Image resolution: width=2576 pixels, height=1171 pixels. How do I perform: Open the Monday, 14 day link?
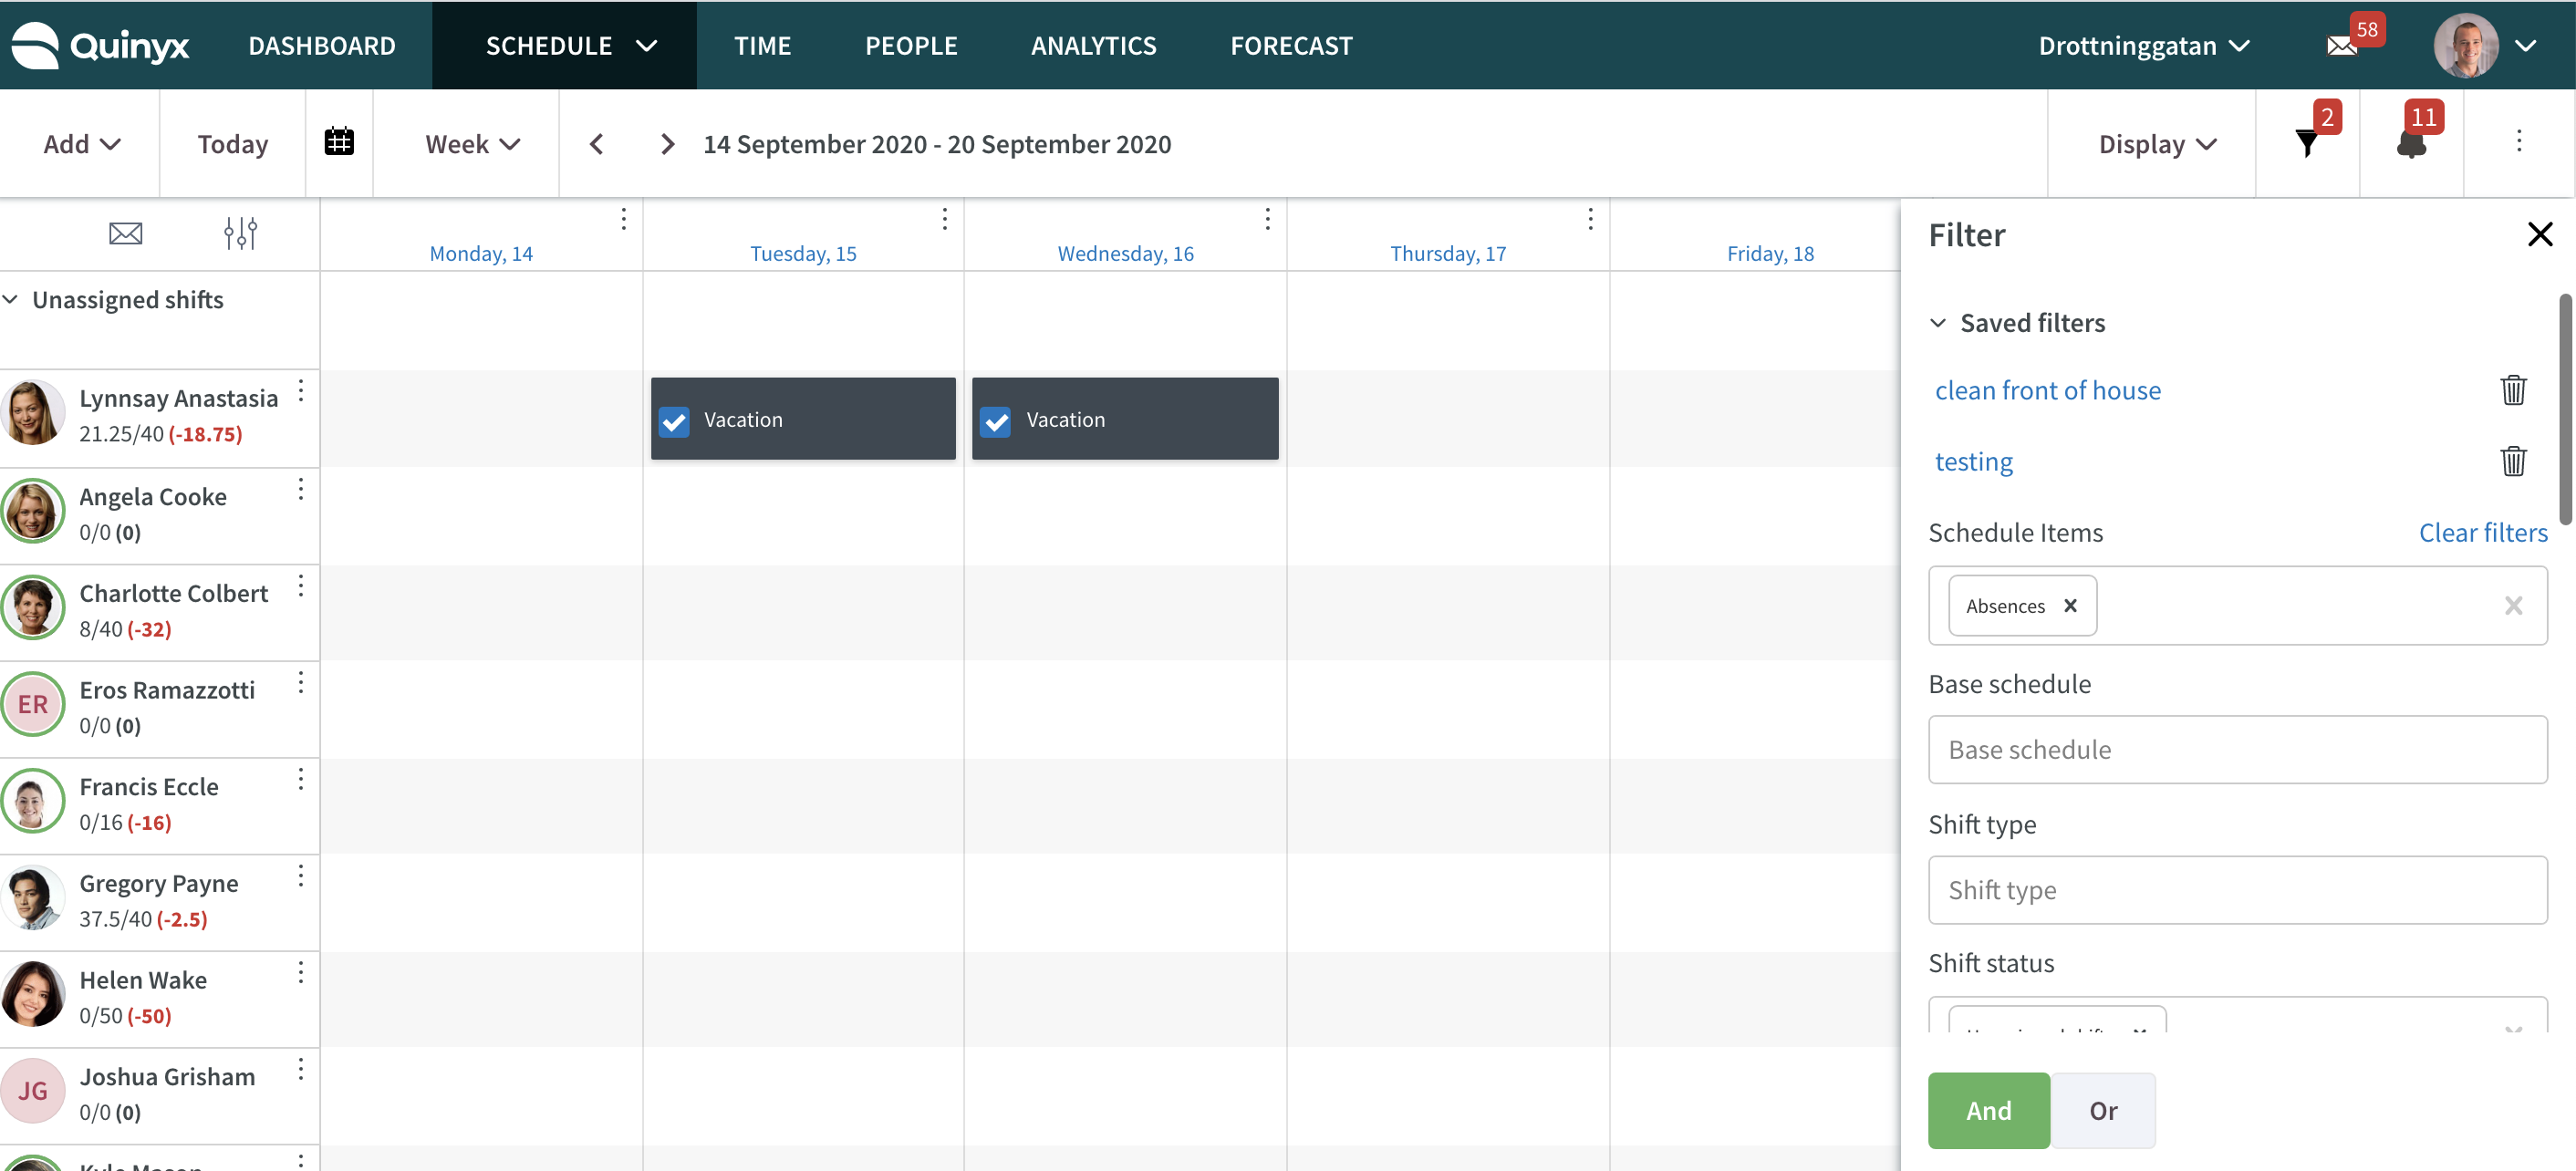(x=481, y=253)
